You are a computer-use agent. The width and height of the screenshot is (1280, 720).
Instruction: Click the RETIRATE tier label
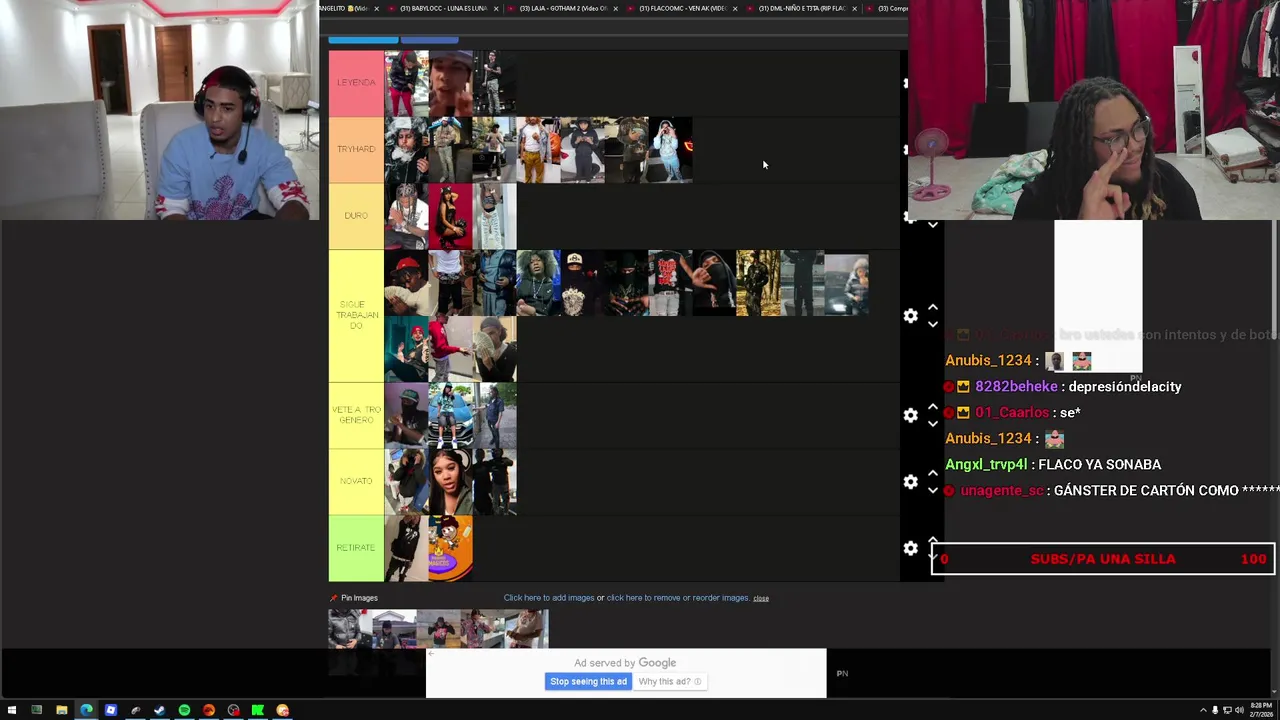tap(356, 548)
